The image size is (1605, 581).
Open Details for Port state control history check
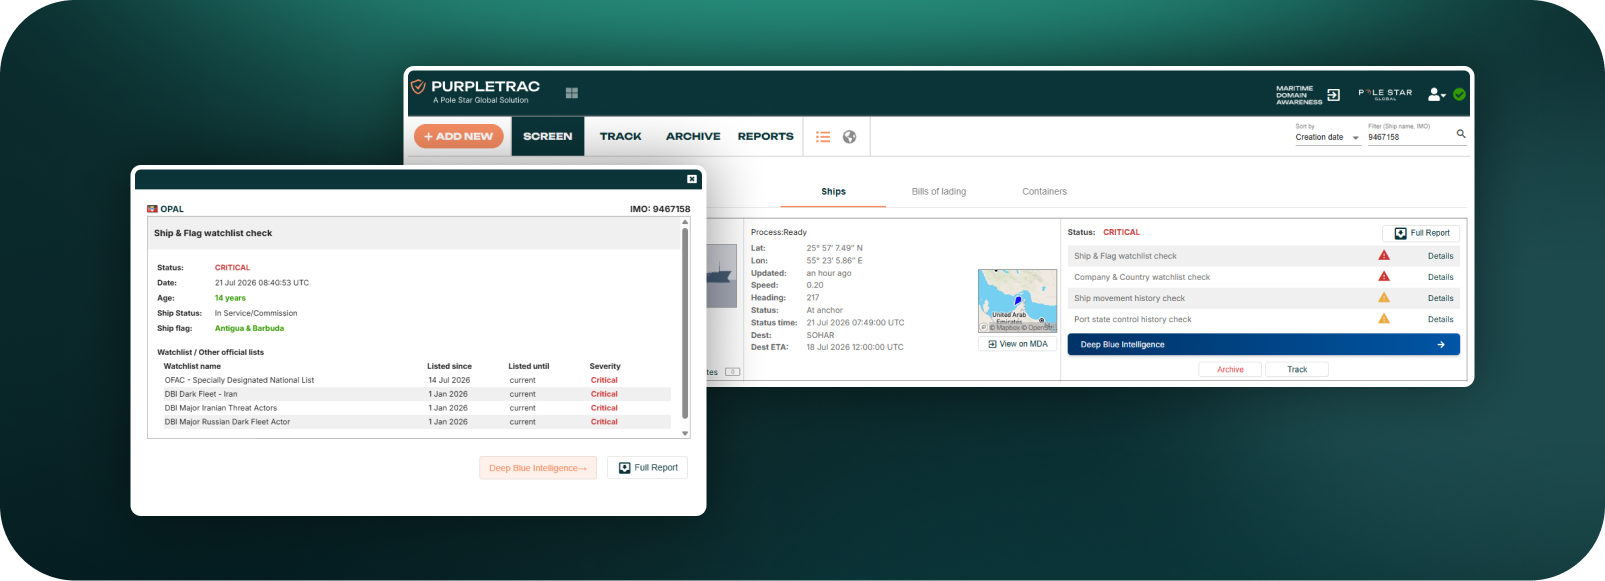(1441, 319)
